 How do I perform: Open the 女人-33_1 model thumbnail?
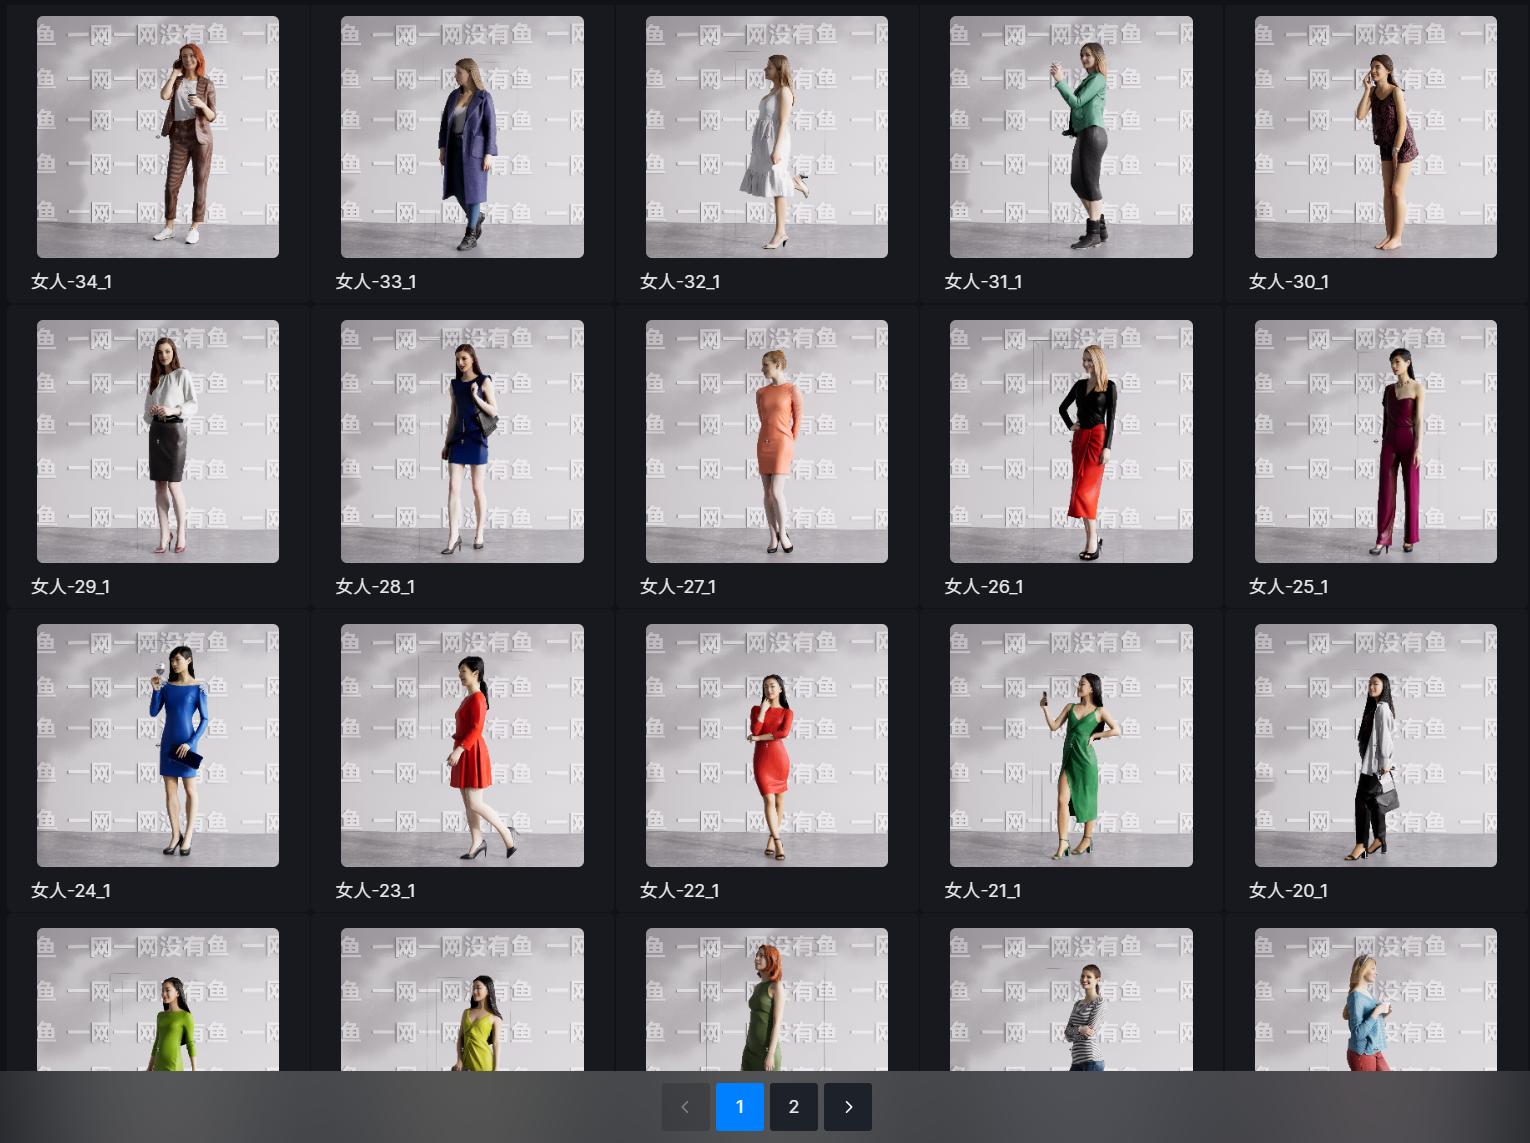tap(462, 137)
